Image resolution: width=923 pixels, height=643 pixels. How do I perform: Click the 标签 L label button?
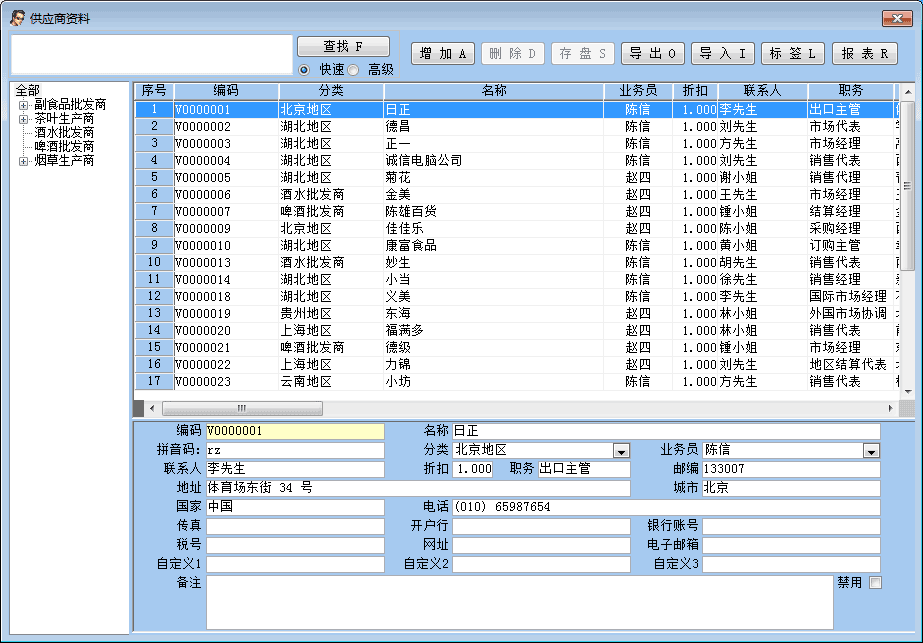tap(793, 54)
